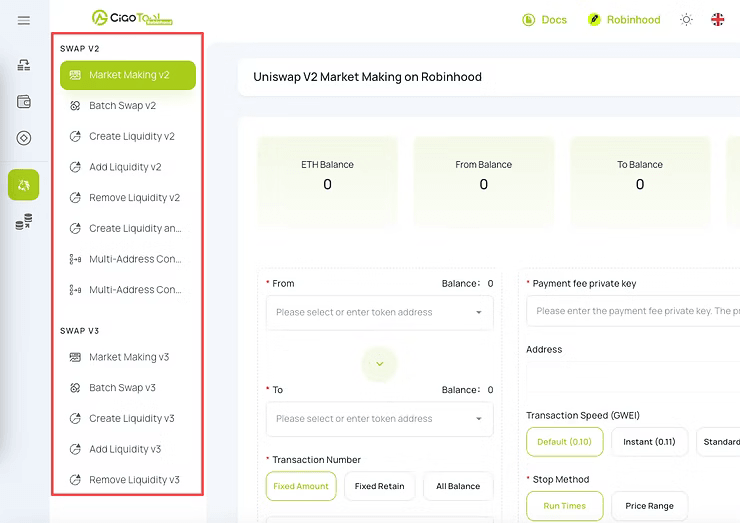Viewport: 740px width, 523px height.
Task: Click the SWAP V3 section header
Action: [80, 331]
